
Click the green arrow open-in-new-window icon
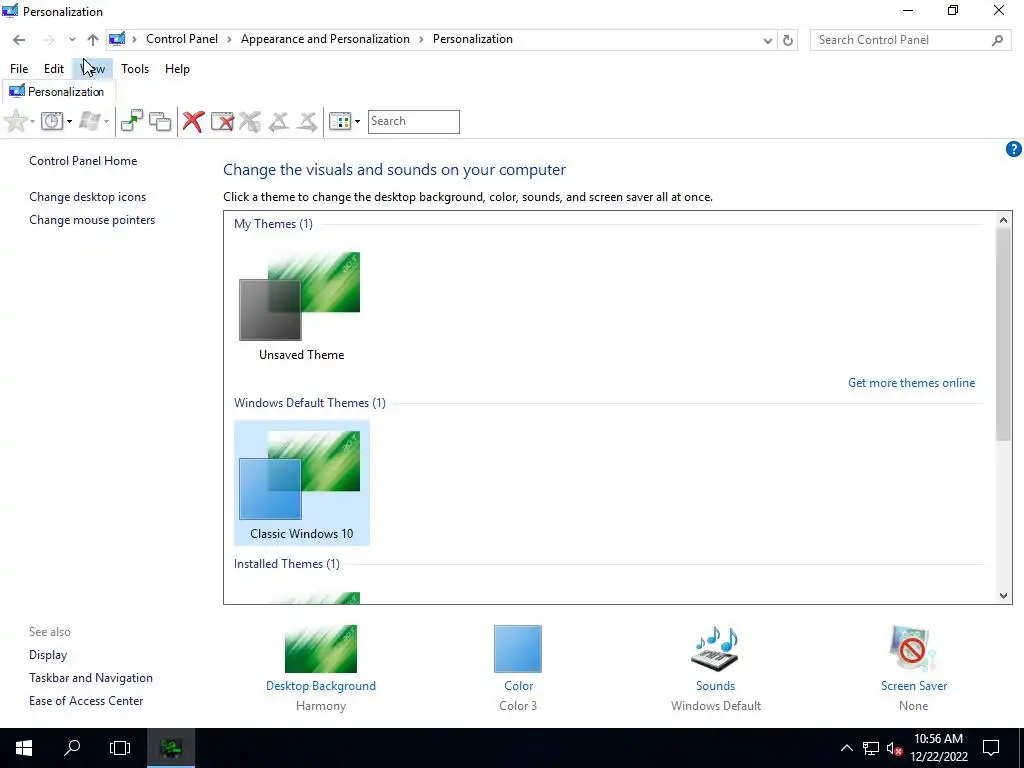(131, 121)
